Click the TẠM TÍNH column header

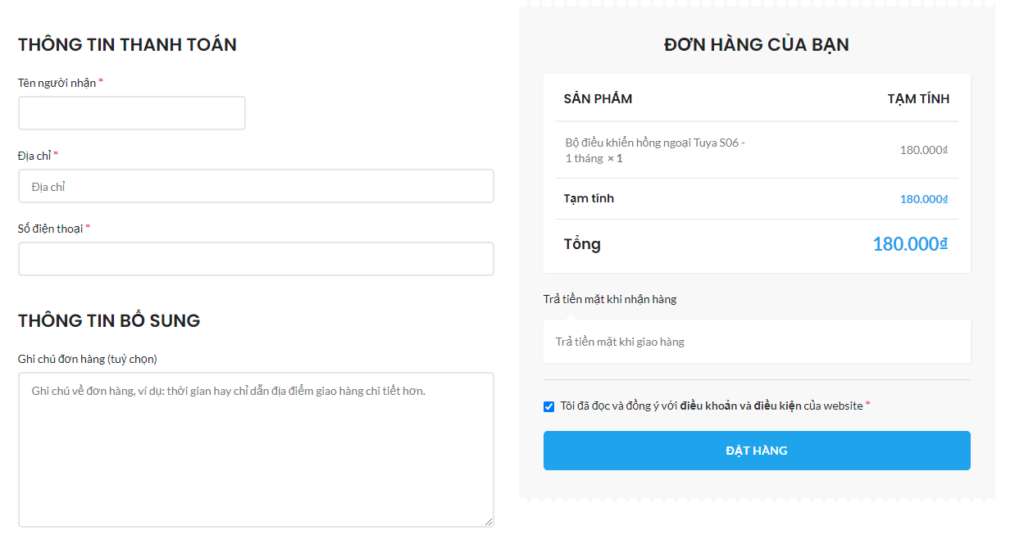coord(918,99)
